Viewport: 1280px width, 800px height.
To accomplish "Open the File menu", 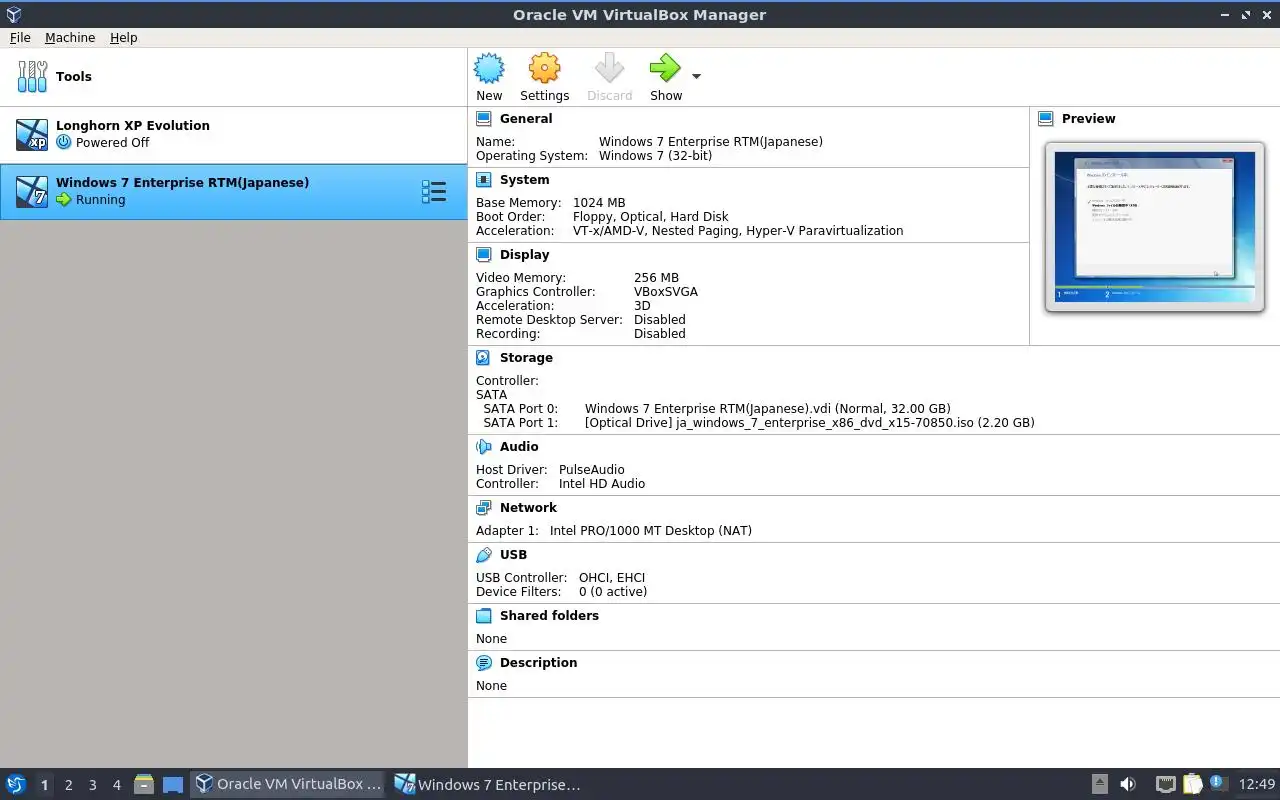I will (x=20, y=37).
